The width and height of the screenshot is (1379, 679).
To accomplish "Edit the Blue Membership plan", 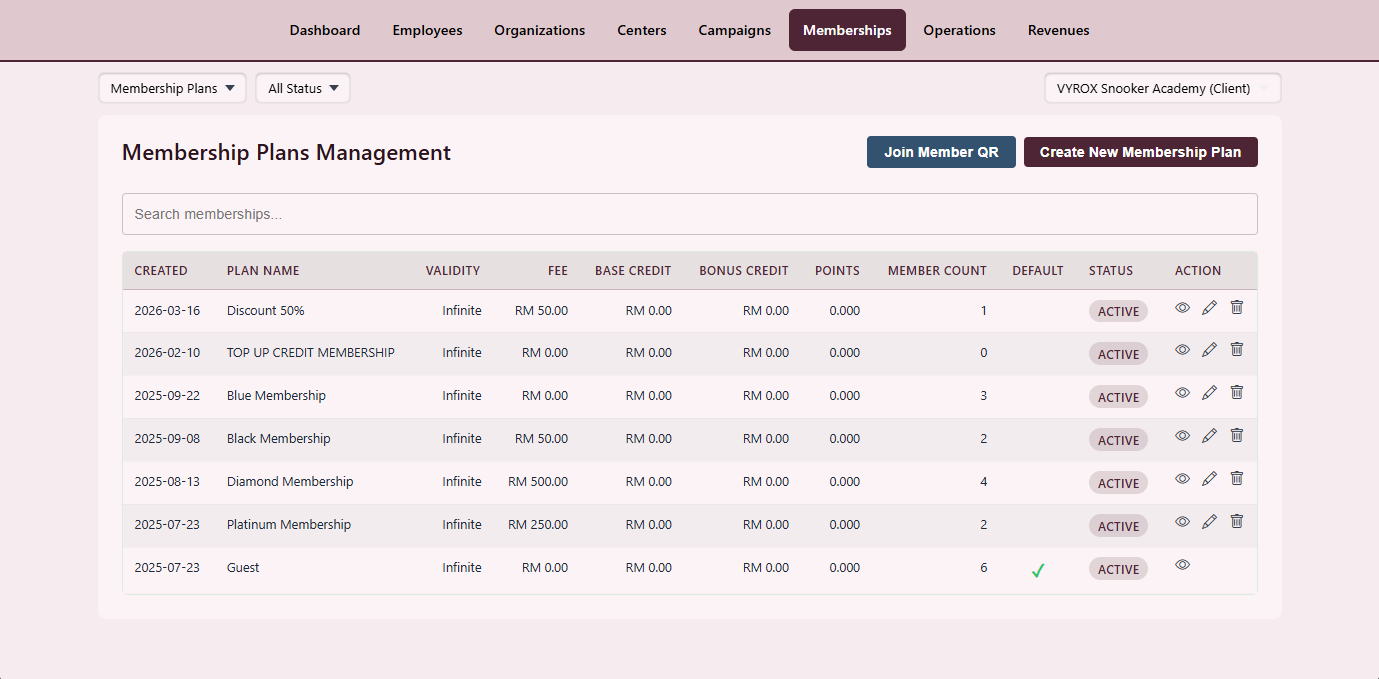I will point(1209,393).
